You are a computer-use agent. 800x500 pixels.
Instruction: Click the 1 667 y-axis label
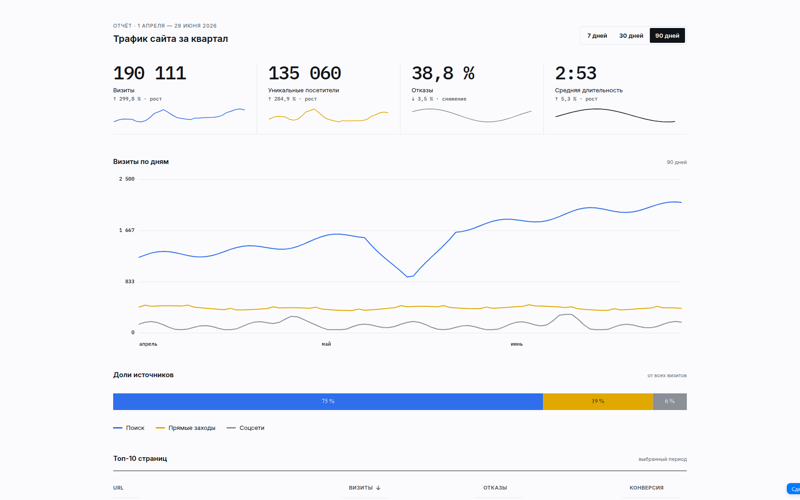127,231
